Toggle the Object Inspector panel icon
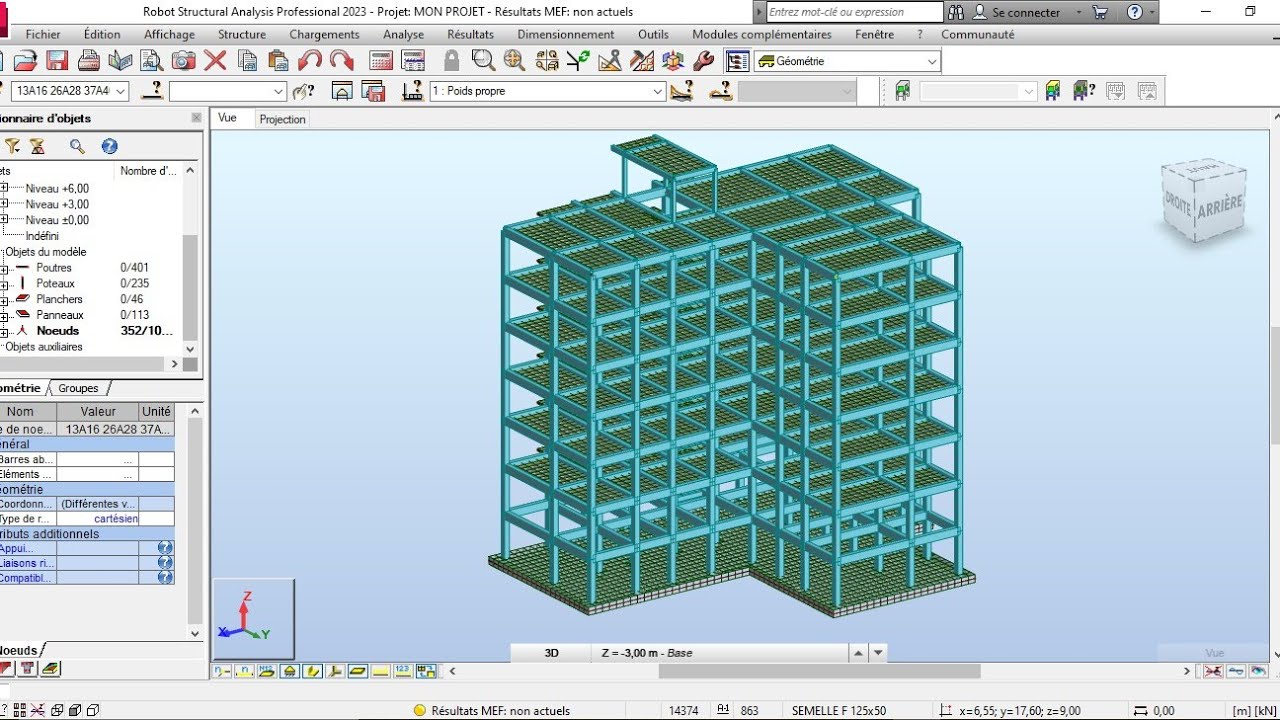 737,61
